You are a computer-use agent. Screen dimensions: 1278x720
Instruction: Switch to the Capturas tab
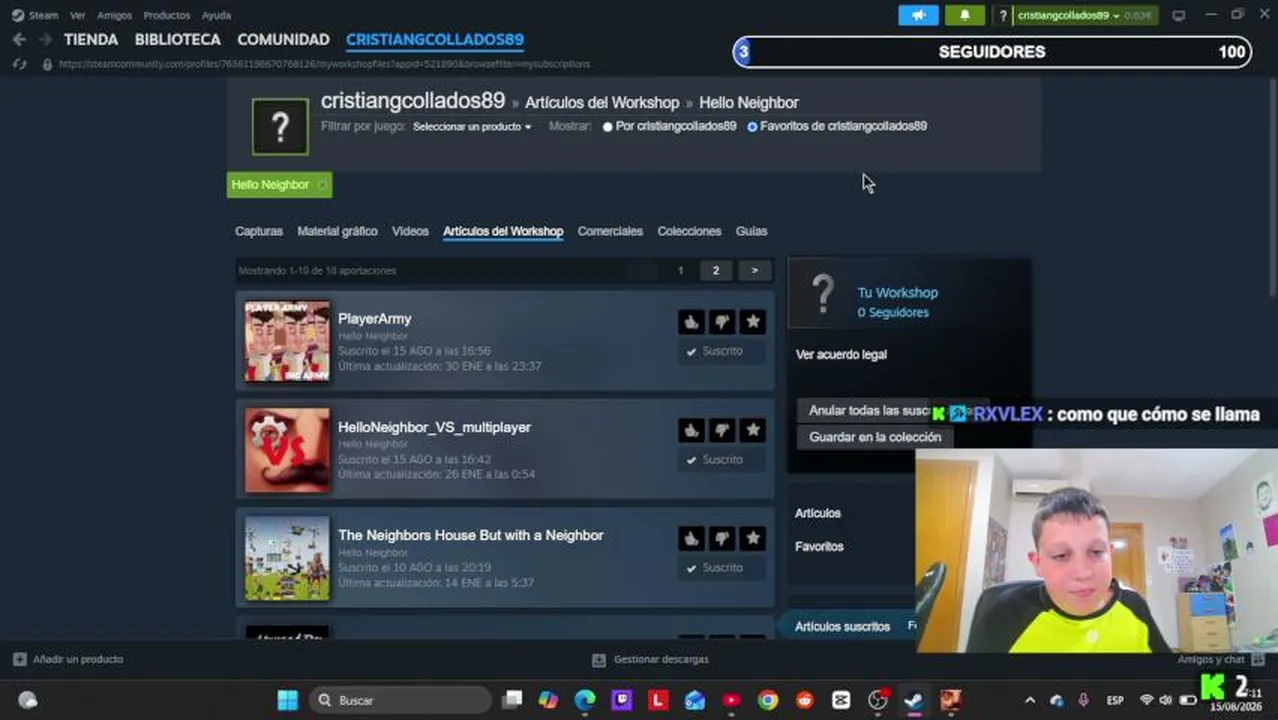[259, 231]
